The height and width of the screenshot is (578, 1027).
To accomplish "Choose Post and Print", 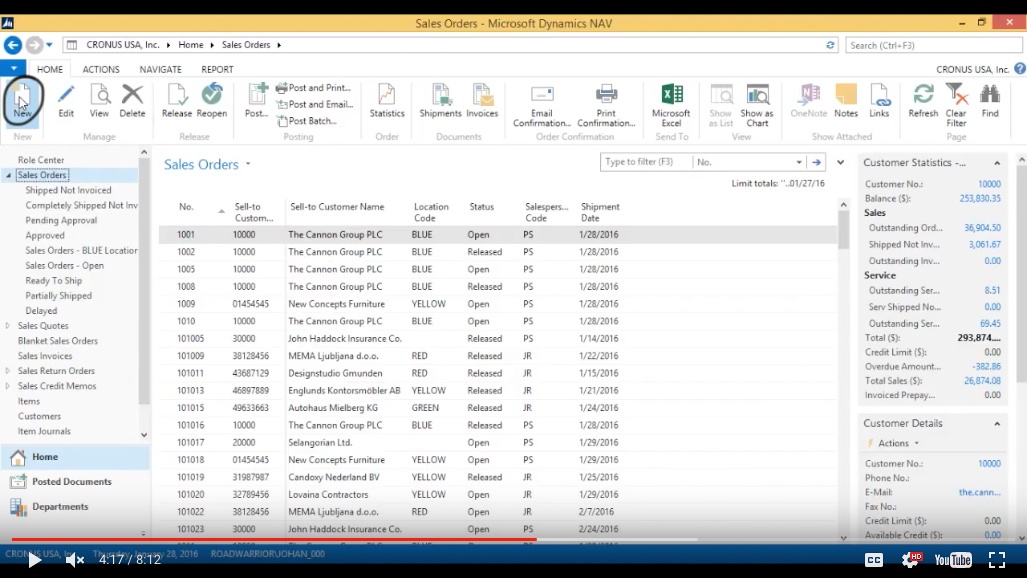I will coord(314,88).
